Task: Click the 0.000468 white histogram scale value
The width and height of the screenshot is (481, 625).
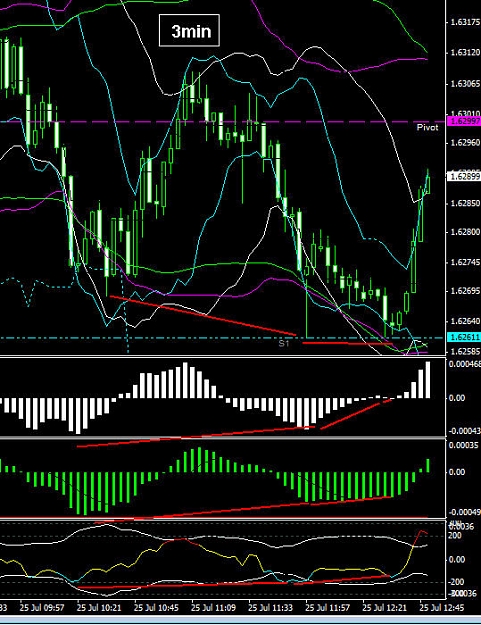Action: coord(464,364)
